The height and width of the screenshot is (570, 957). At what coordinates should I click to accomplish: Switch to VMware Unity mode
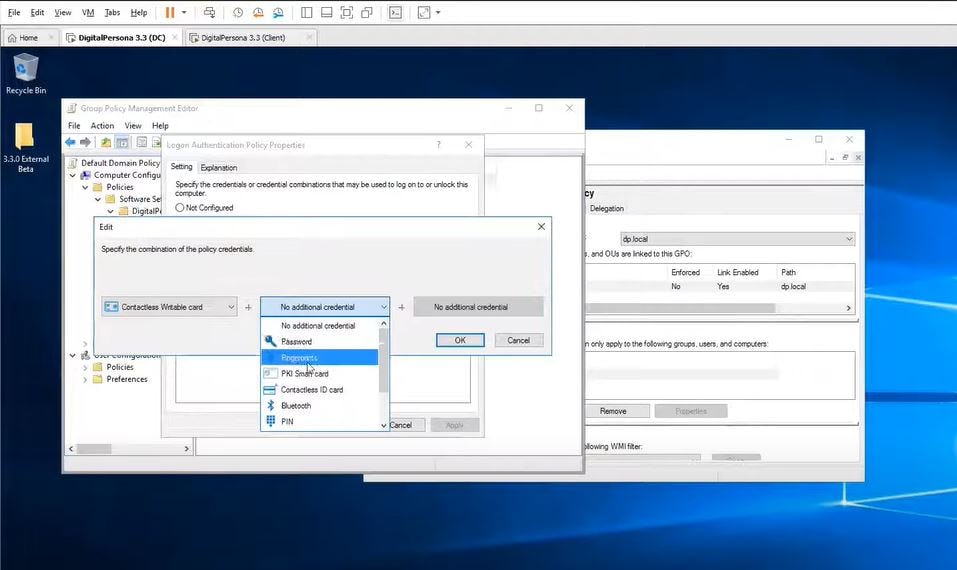pyautogui.click(x=367, y=12)
